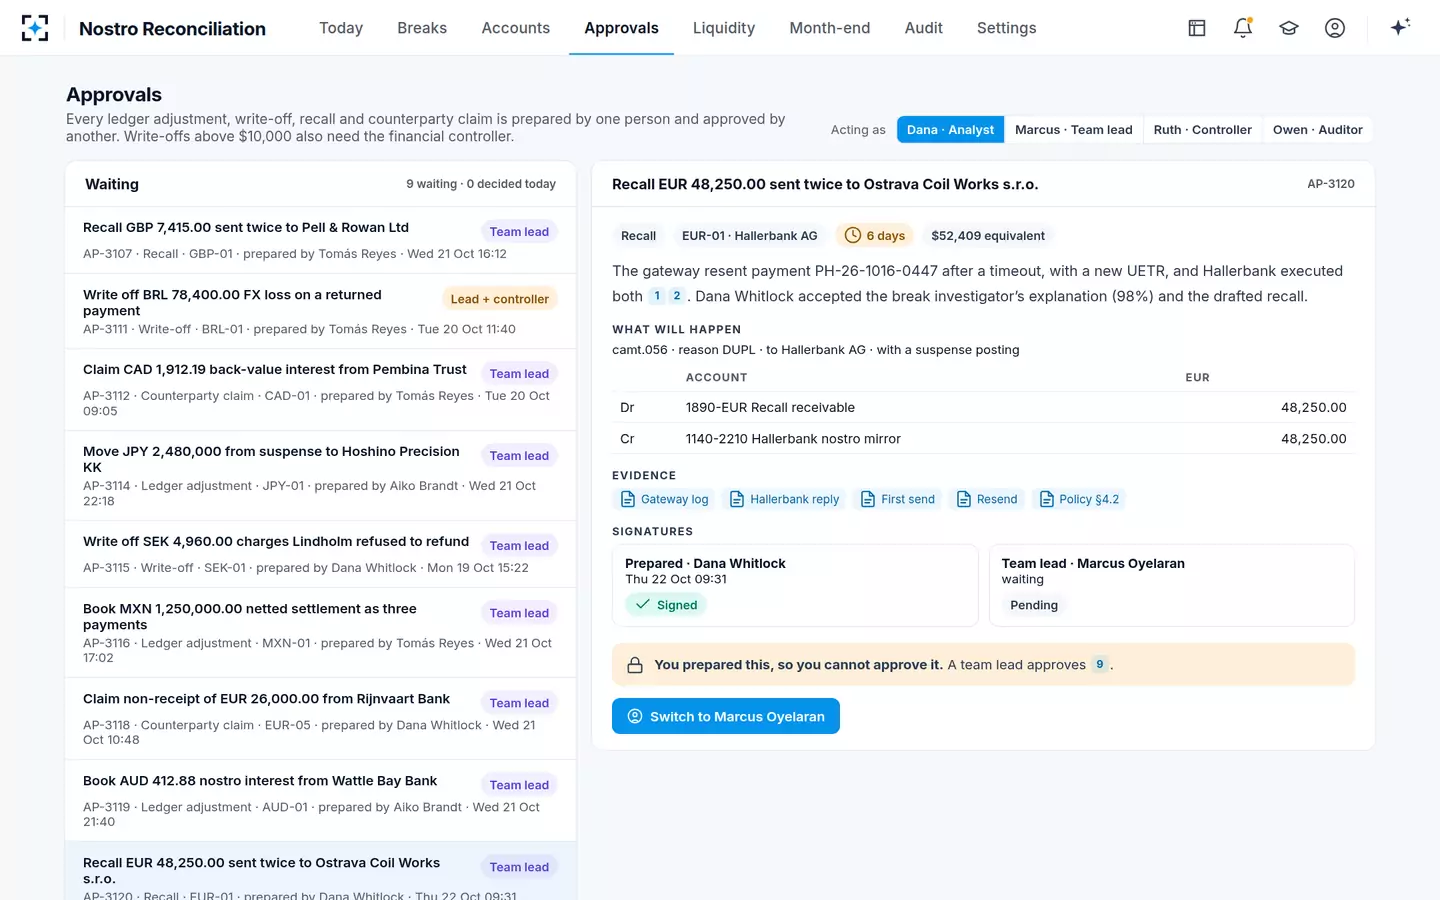
Task: Select Claim non-receipt EUR 26,000.00 Rijnvaart approval
Action: click(320, 719)
